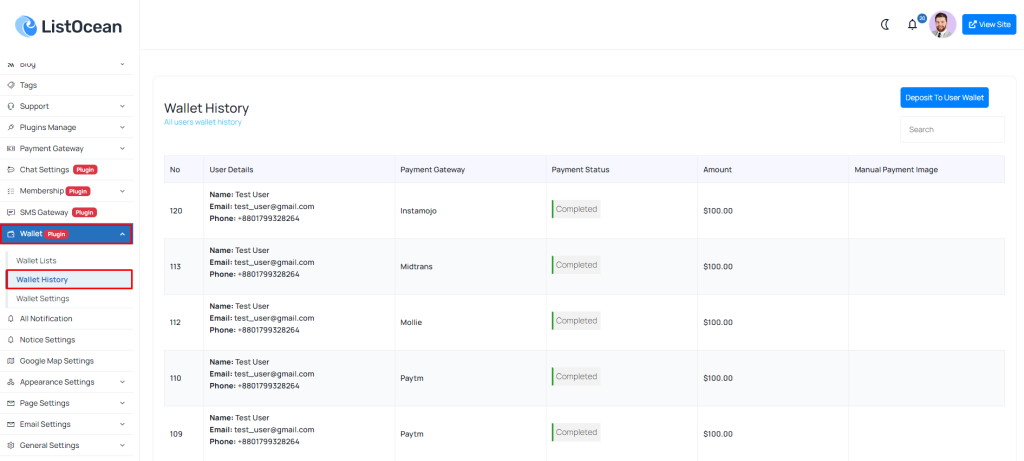Click row number 120
The width and height of the screenshot is (1024, 461).
[x=176, y=211]
